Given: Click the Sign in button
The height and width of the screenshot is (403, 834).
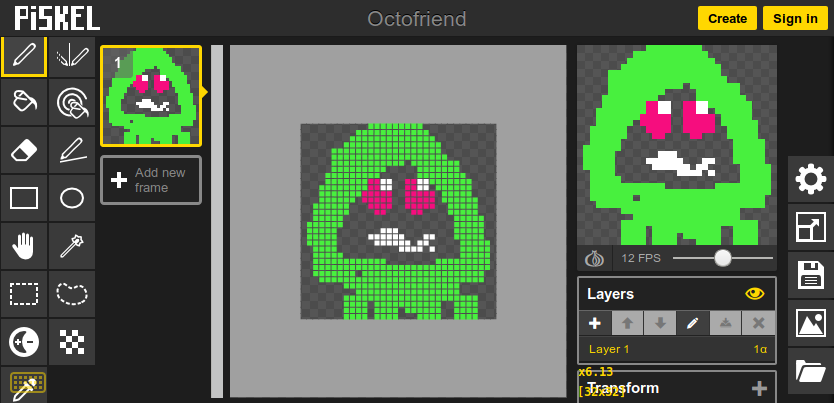Looking at the screenshot, I should coord(795,18).
